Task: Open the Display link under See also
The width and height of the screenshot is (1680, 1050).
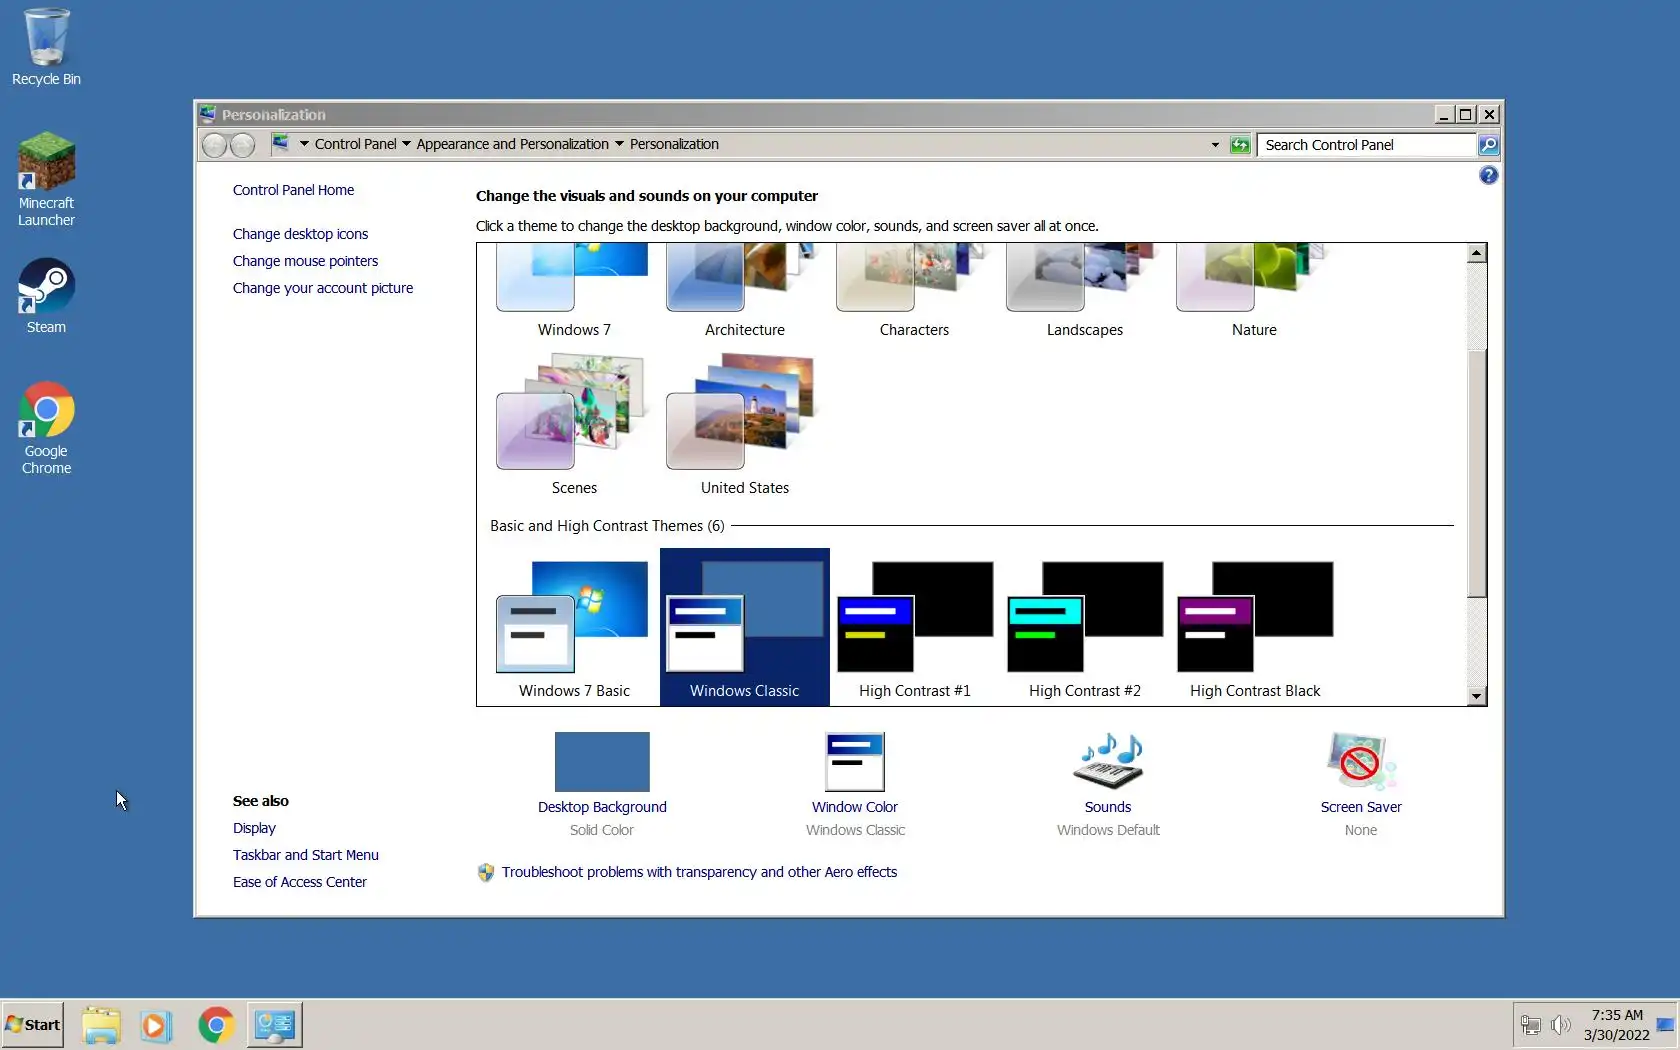Action: pyautogui.click(x=254, y=828)
